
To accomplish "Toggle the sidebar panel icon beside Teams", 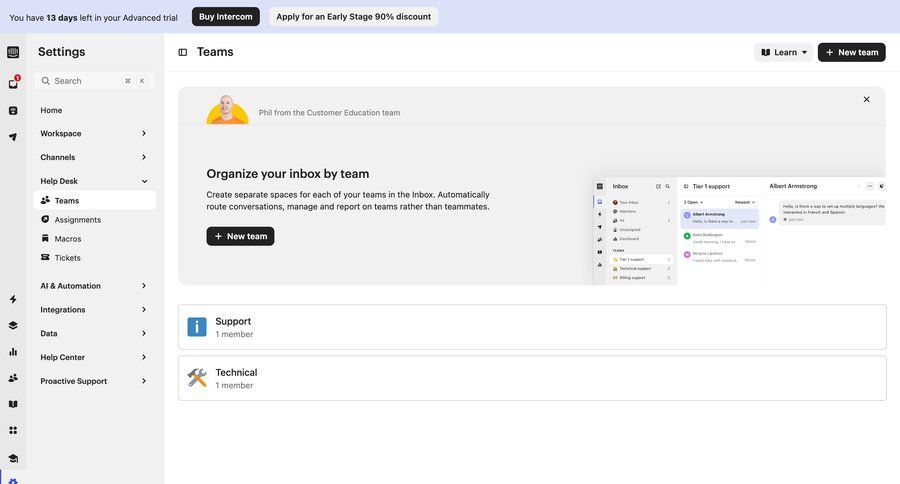I will [183, 52].
